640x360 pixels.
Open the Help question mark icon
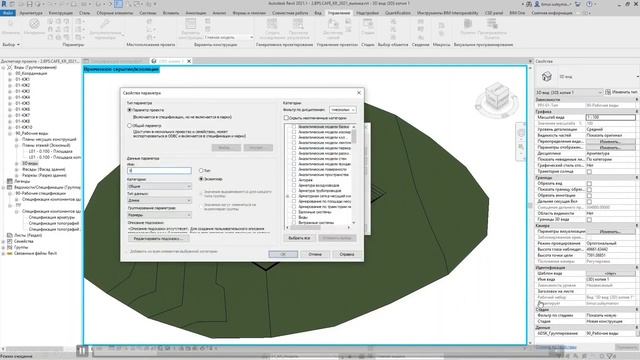[589, 4]
